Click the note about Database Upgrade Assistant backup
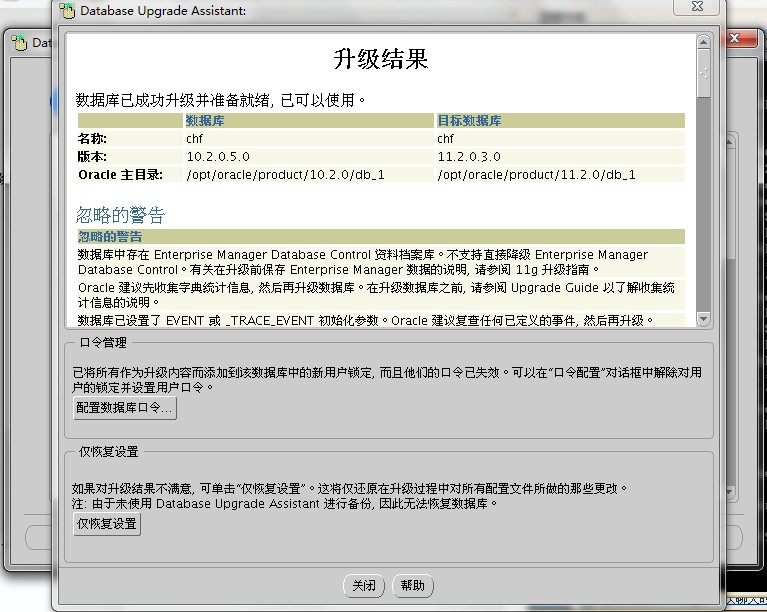This screenshot has height=612, width=767. [284, 503]
